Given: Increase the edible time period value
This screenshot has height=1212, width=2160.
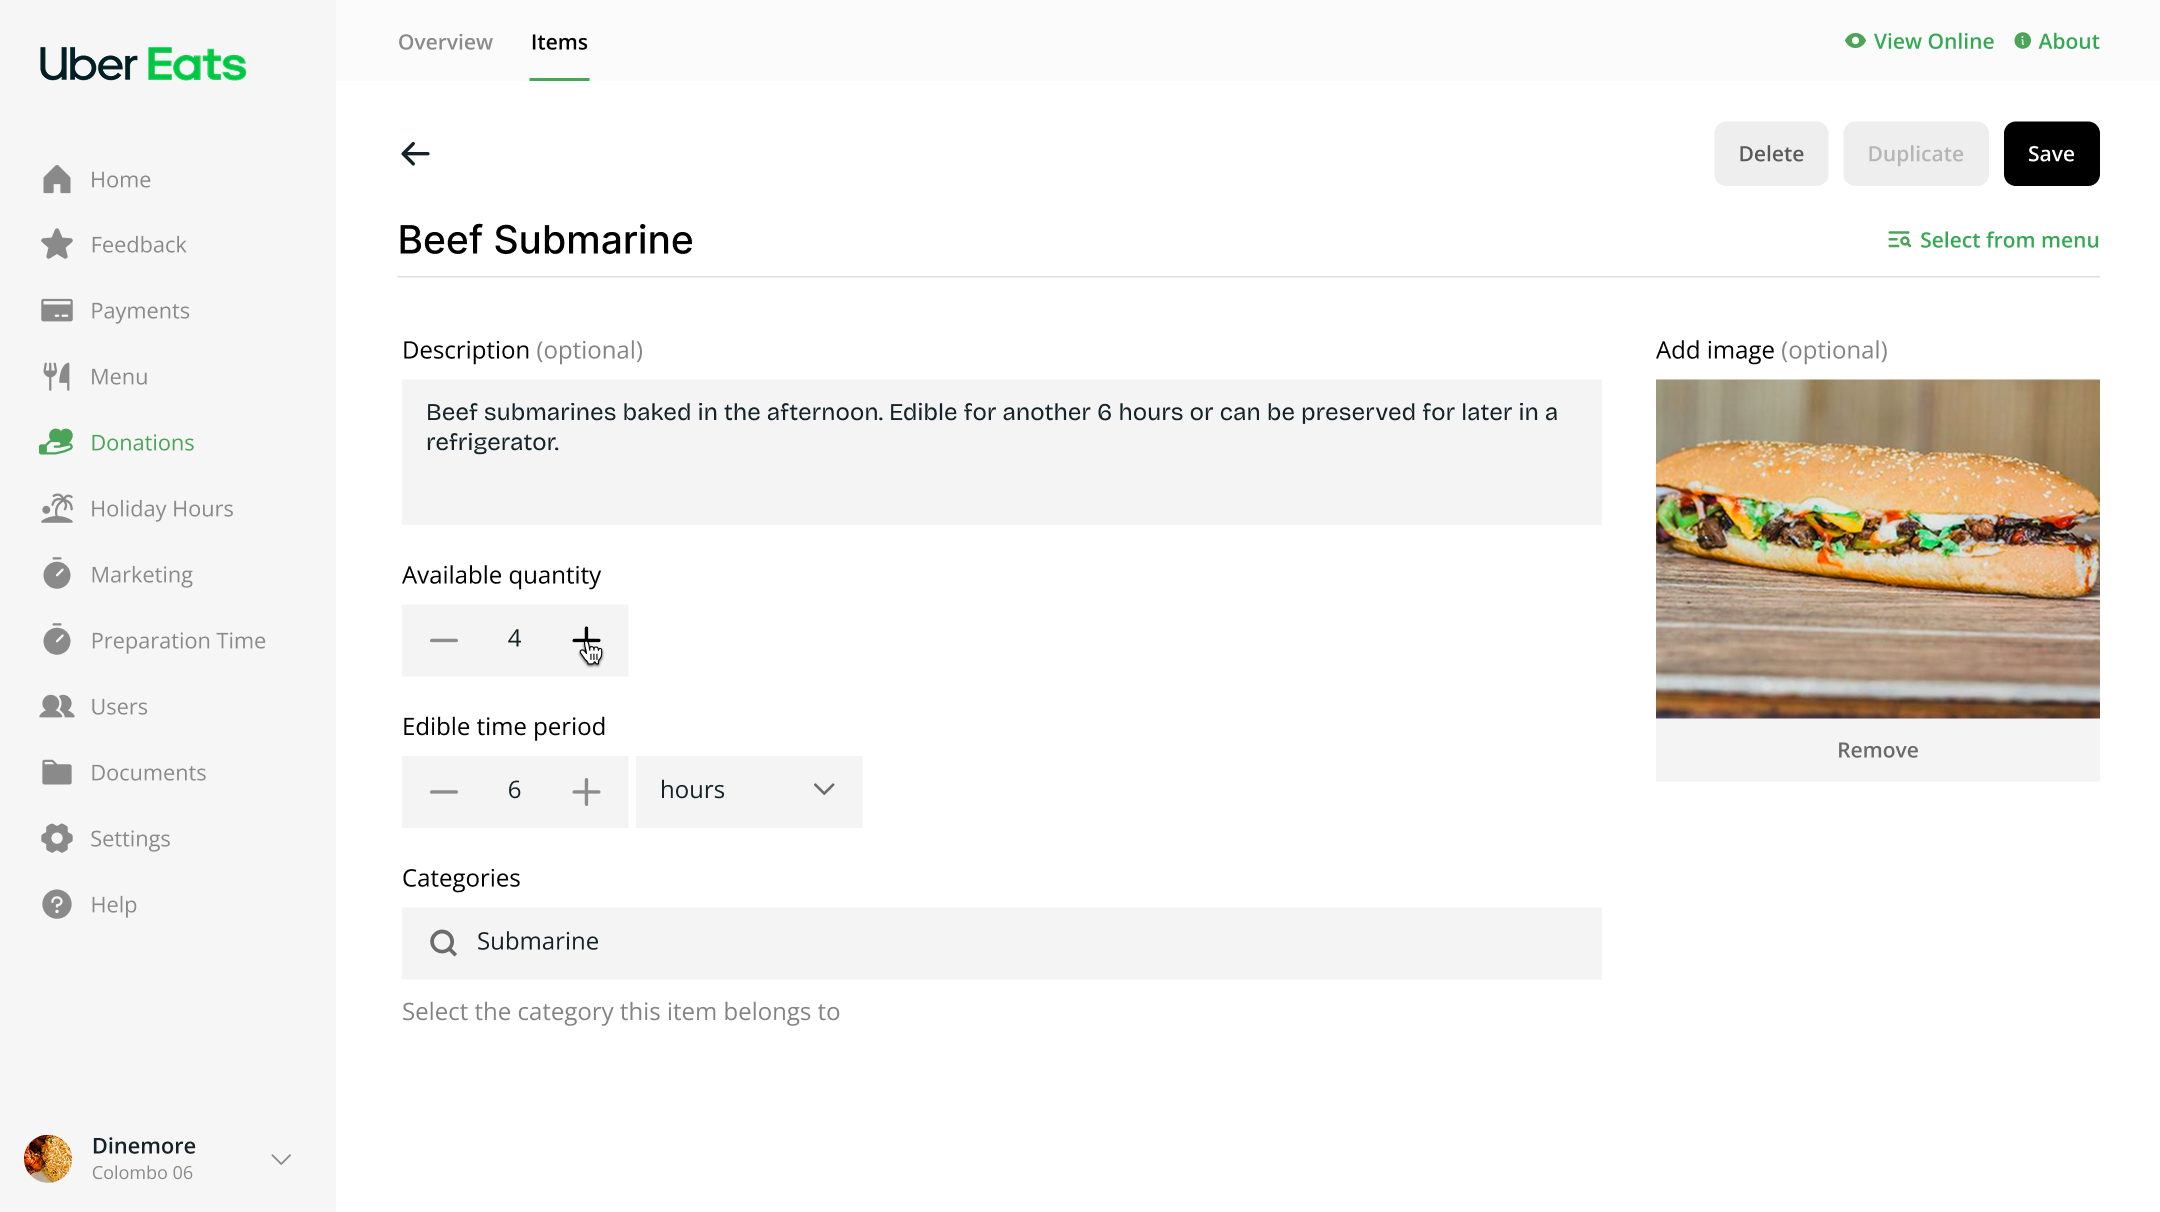Looking at the screenshot, I should 586,791.
